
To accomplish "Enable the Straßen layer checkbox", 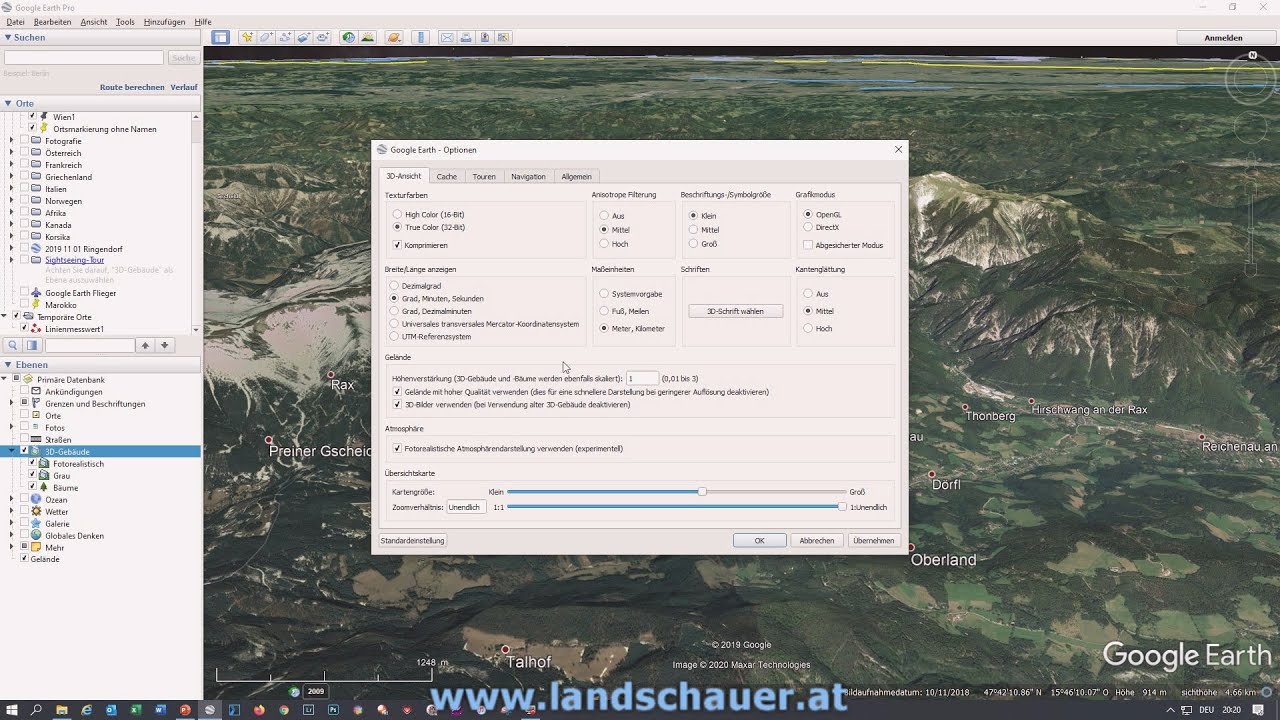I will [24, 440].
